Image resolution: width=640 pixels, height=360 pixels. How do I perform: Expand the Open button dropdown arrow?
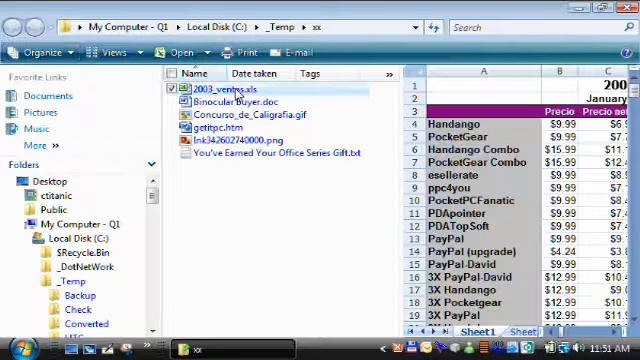coord(207,53)
